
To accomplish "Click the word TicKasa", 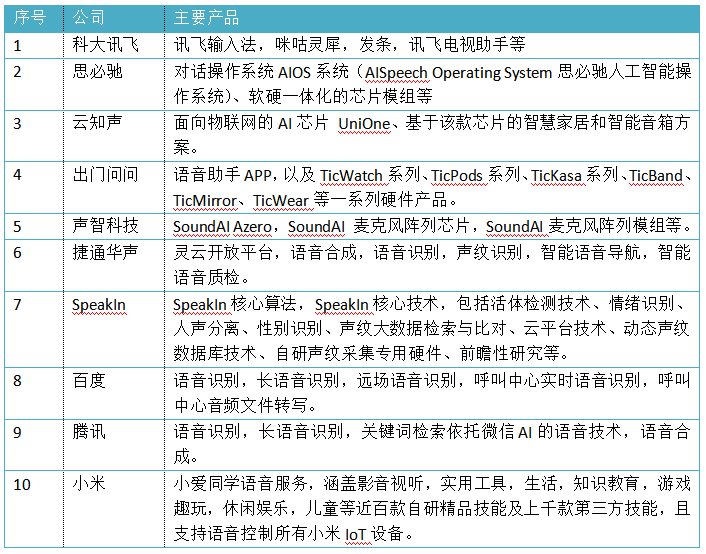I will tap(556, 176).
